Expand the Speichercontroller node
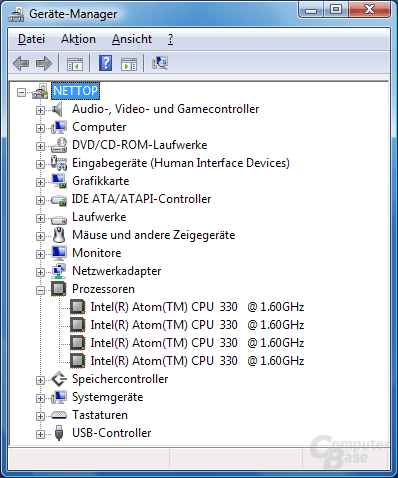Screen dimensions: 398x478 pyautogui.click(x=40, y=380)
